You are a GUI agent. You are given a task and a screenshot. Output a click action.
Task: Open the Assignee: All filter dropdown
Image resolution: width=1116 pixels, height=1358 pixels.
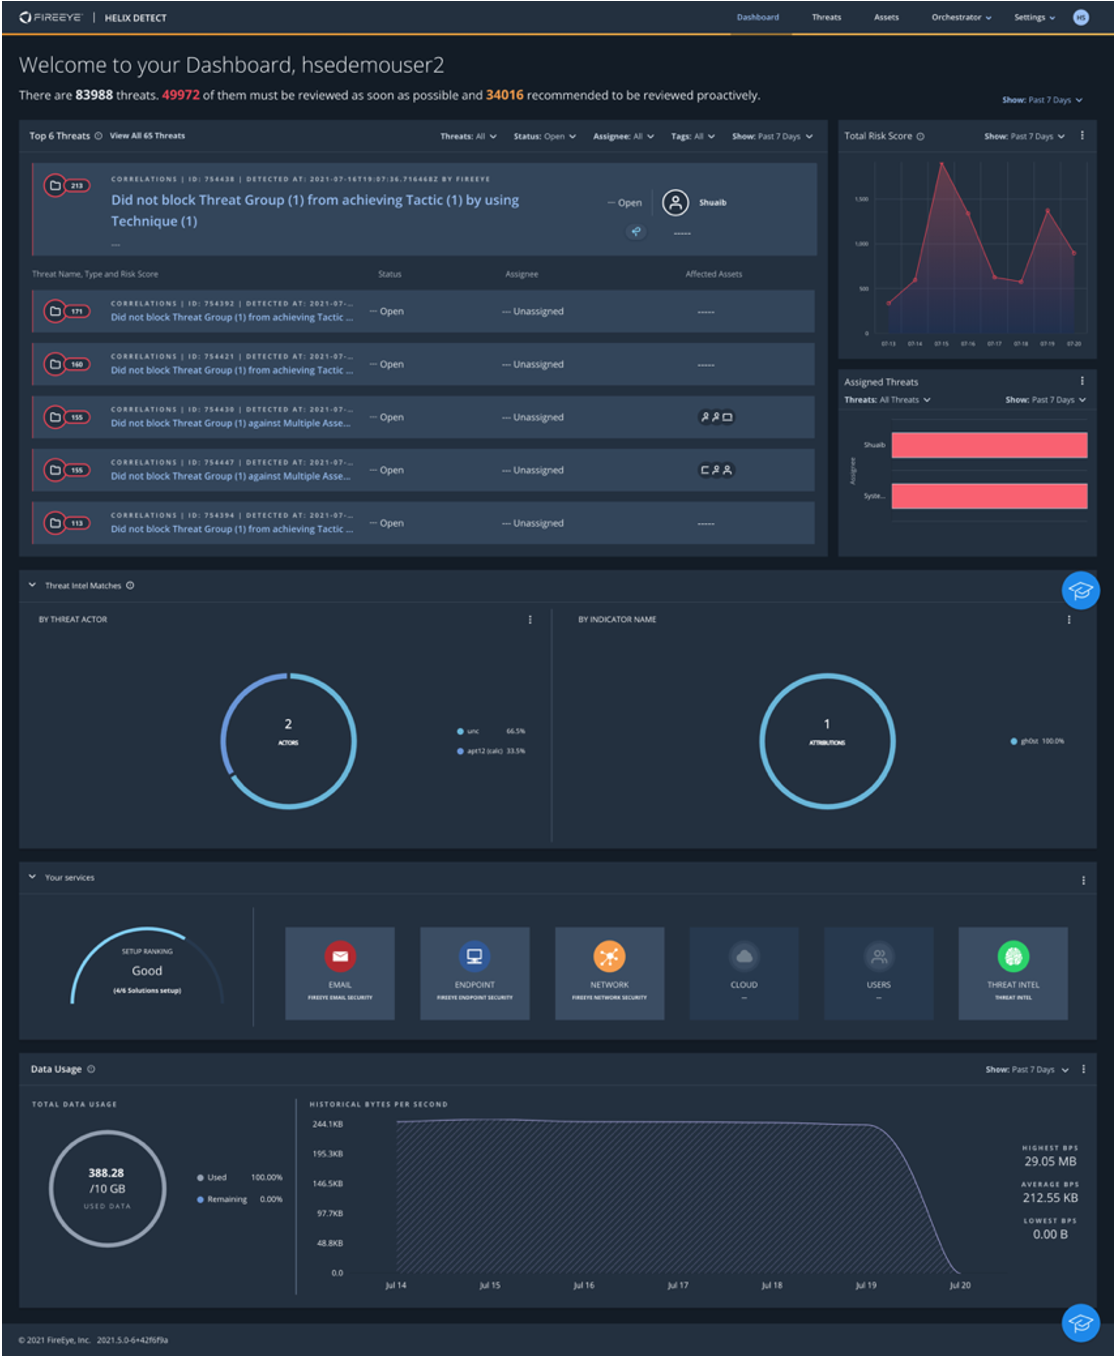coord(624,136)
